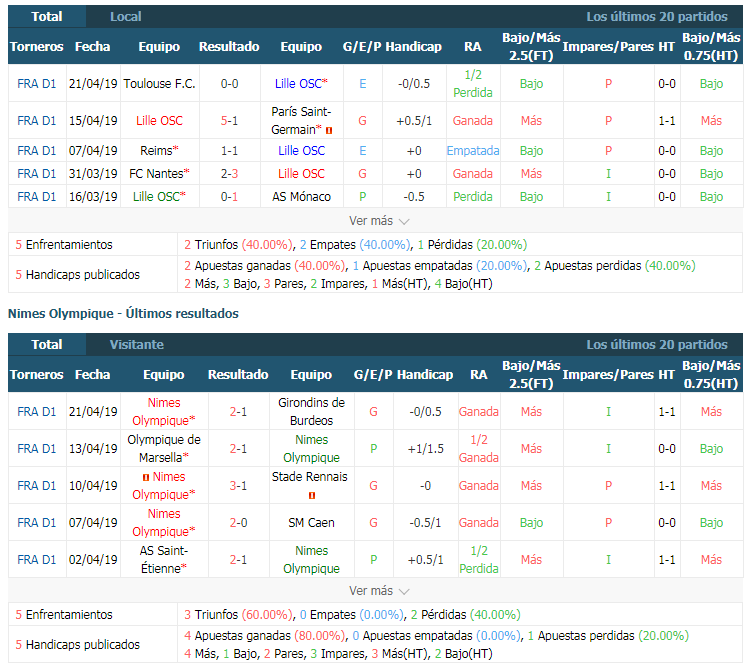Click FRA D1 in the 02/04/19 row
This screenshot has height=663, width=747.
click(x=37, y=560)
